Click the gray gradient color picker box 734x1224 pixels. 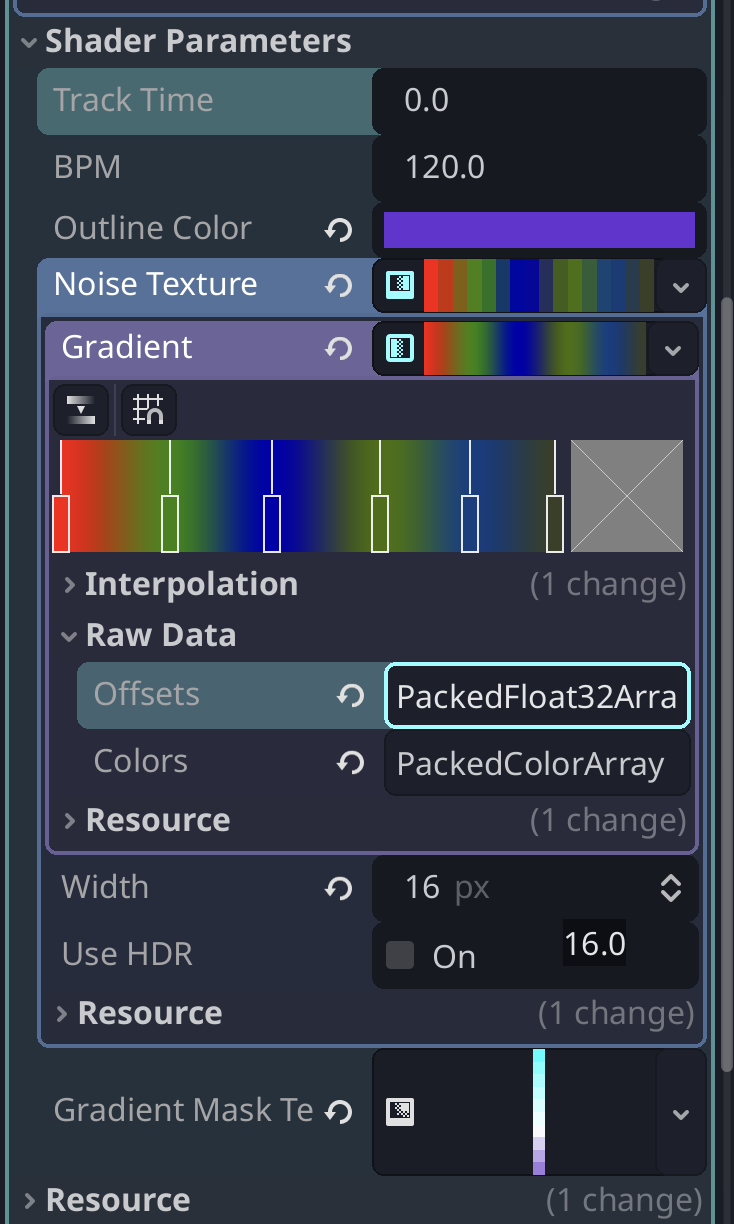tap(627, 496)
